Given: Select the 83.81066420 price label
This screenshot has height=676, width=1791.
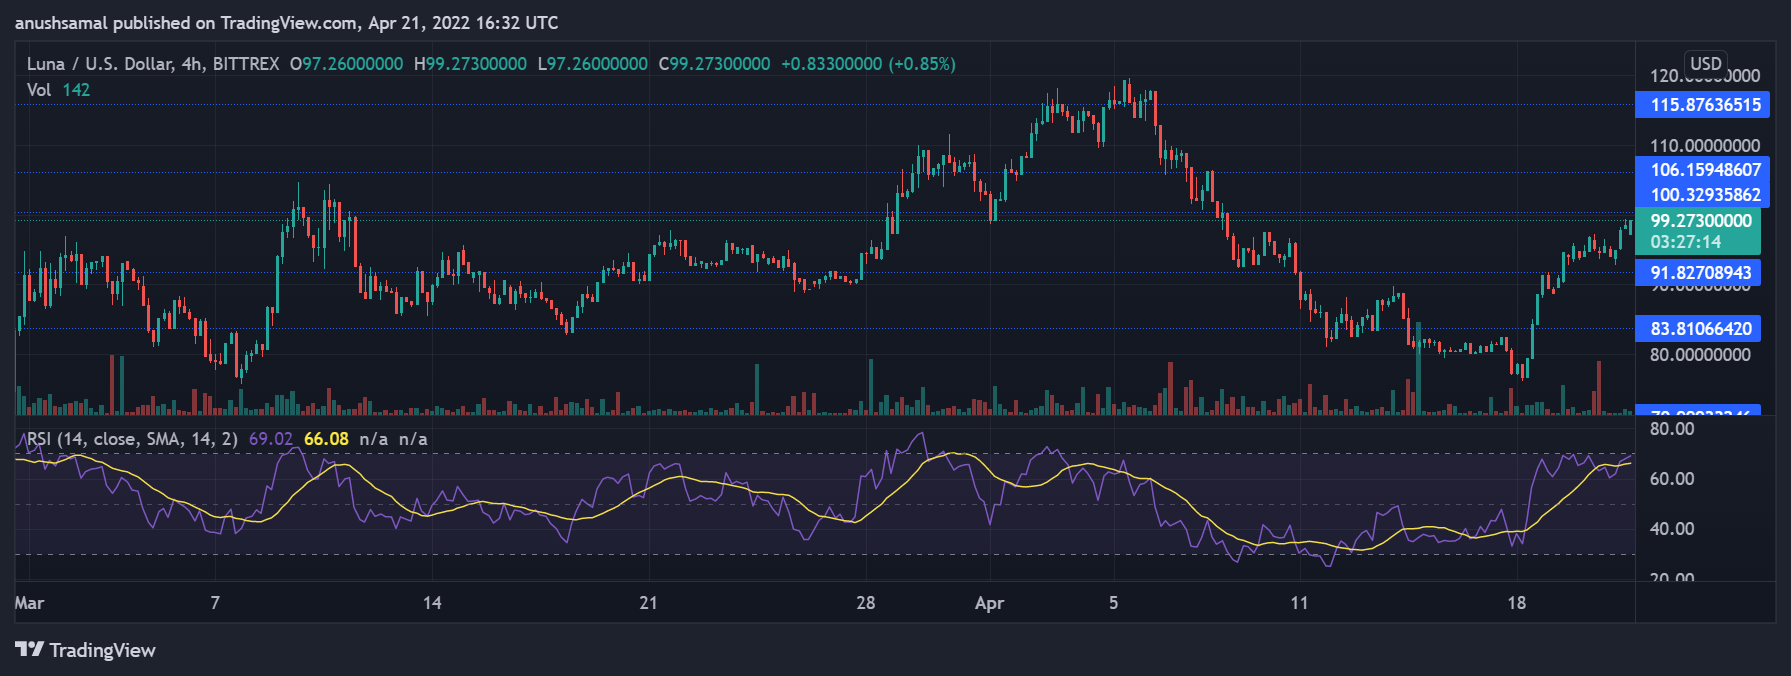Looking at the screenshot, I should tap(1698, 328).
